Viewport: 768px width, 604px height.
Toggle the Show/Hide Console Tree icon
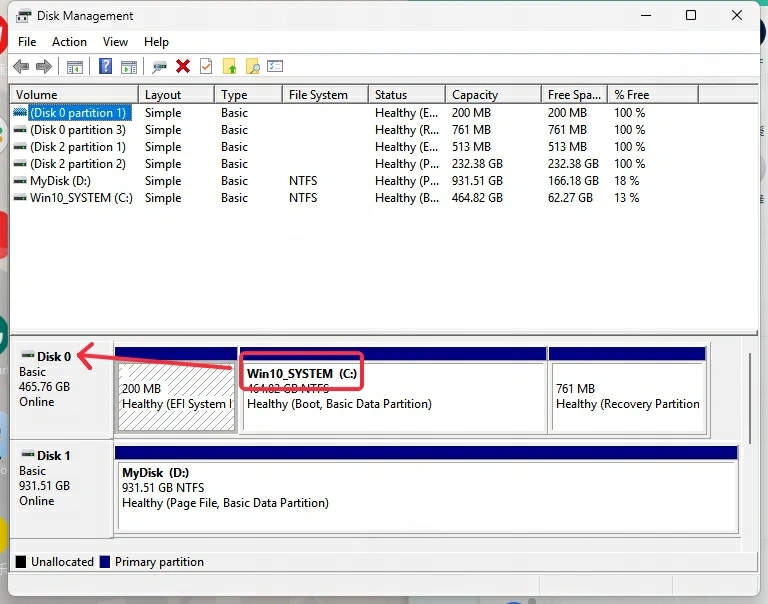[x=74, y=67]
